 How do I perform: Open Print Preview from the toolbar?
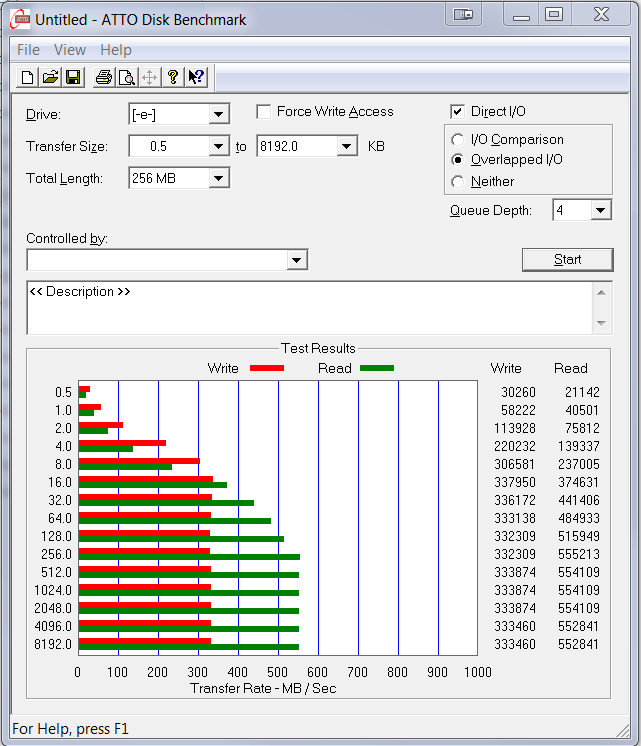coord(127,77)
